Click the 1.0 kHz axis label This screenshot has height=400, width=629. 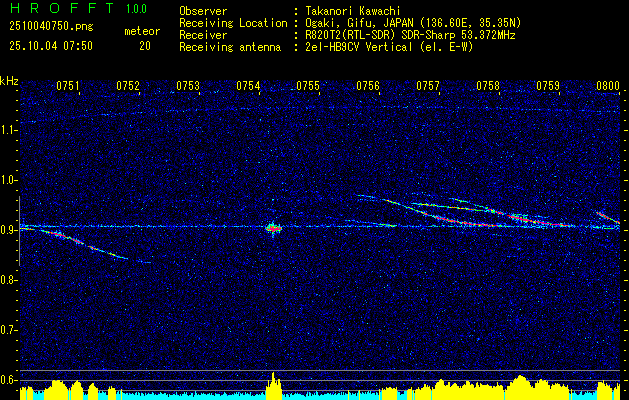coord(8,181)
